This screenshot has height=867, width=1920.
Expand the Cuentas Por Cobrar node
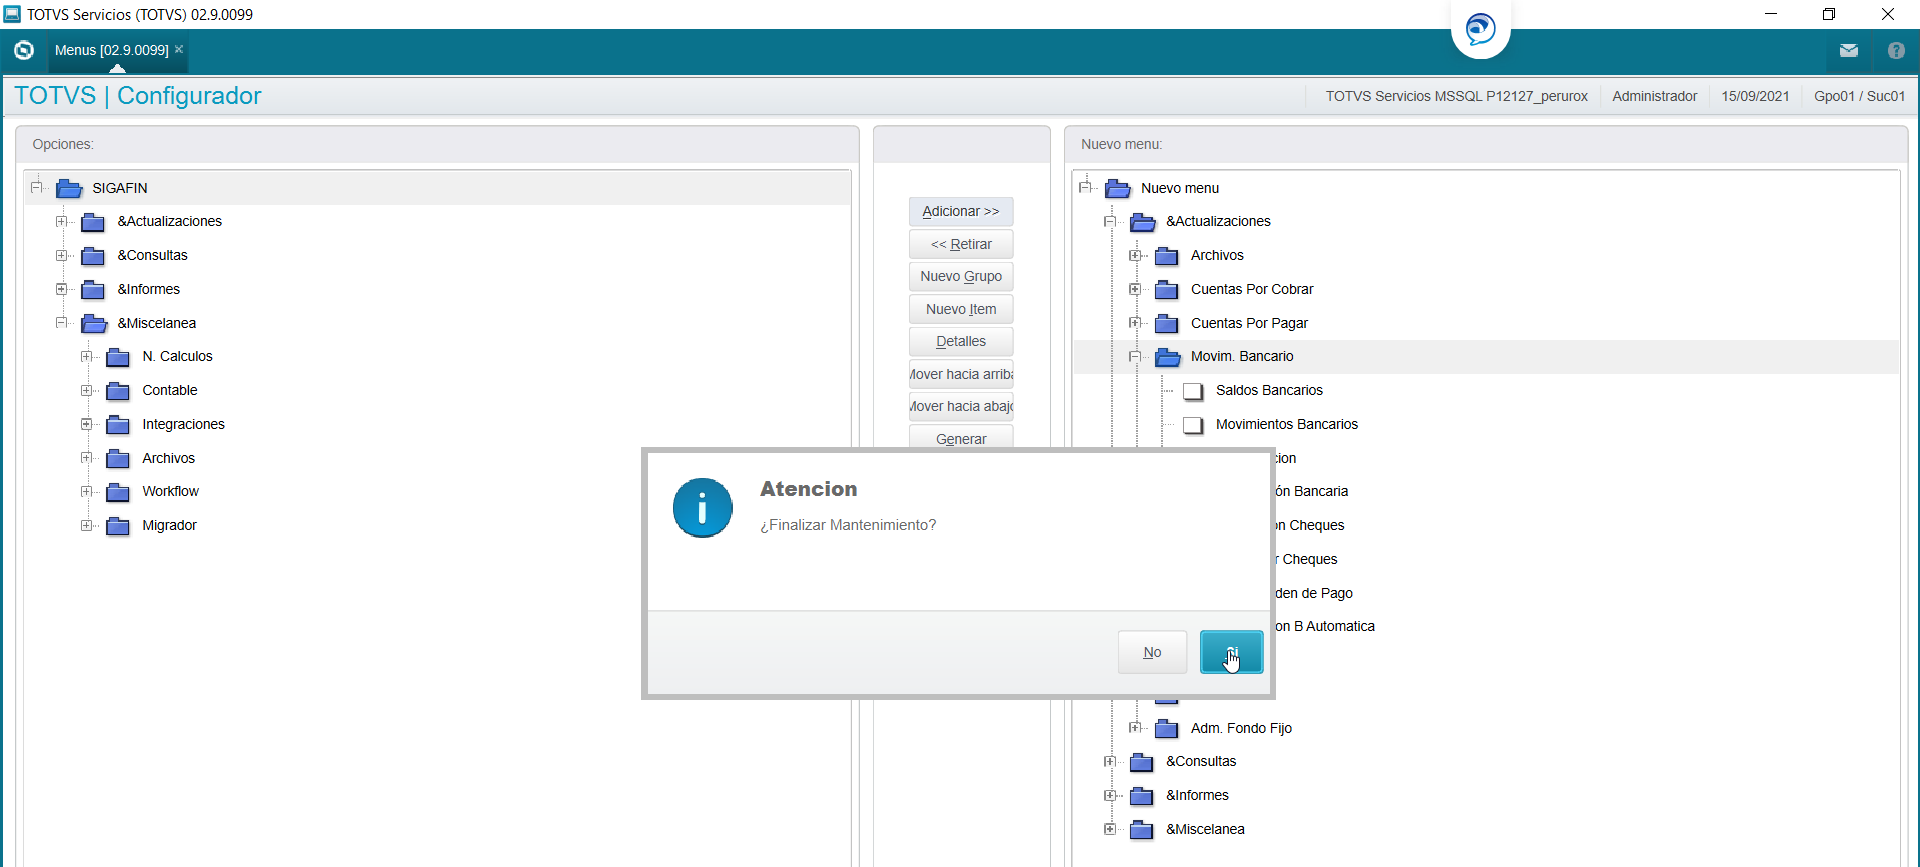(x=1135, y=289)
